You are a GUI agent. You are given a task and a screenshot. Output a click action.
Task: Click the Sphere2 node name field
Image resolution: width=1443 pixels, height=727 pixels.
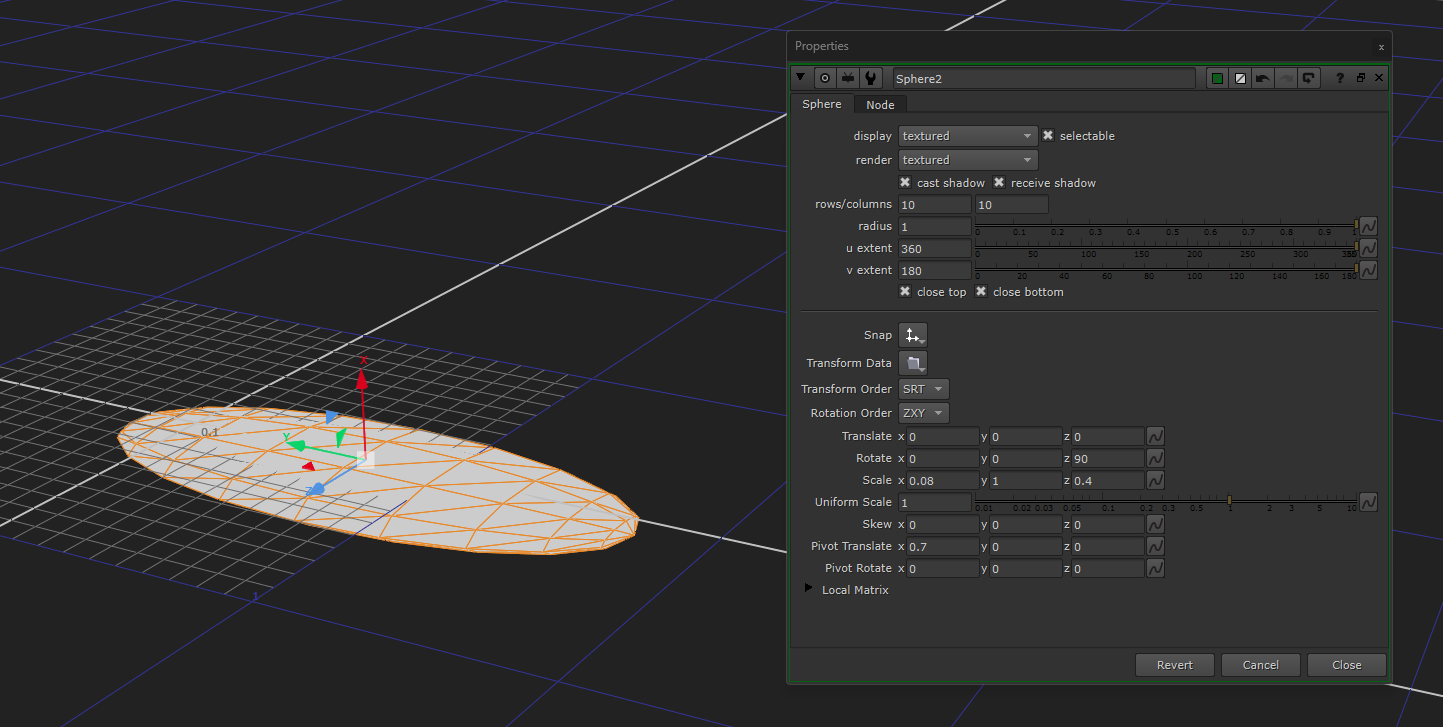1043,78
